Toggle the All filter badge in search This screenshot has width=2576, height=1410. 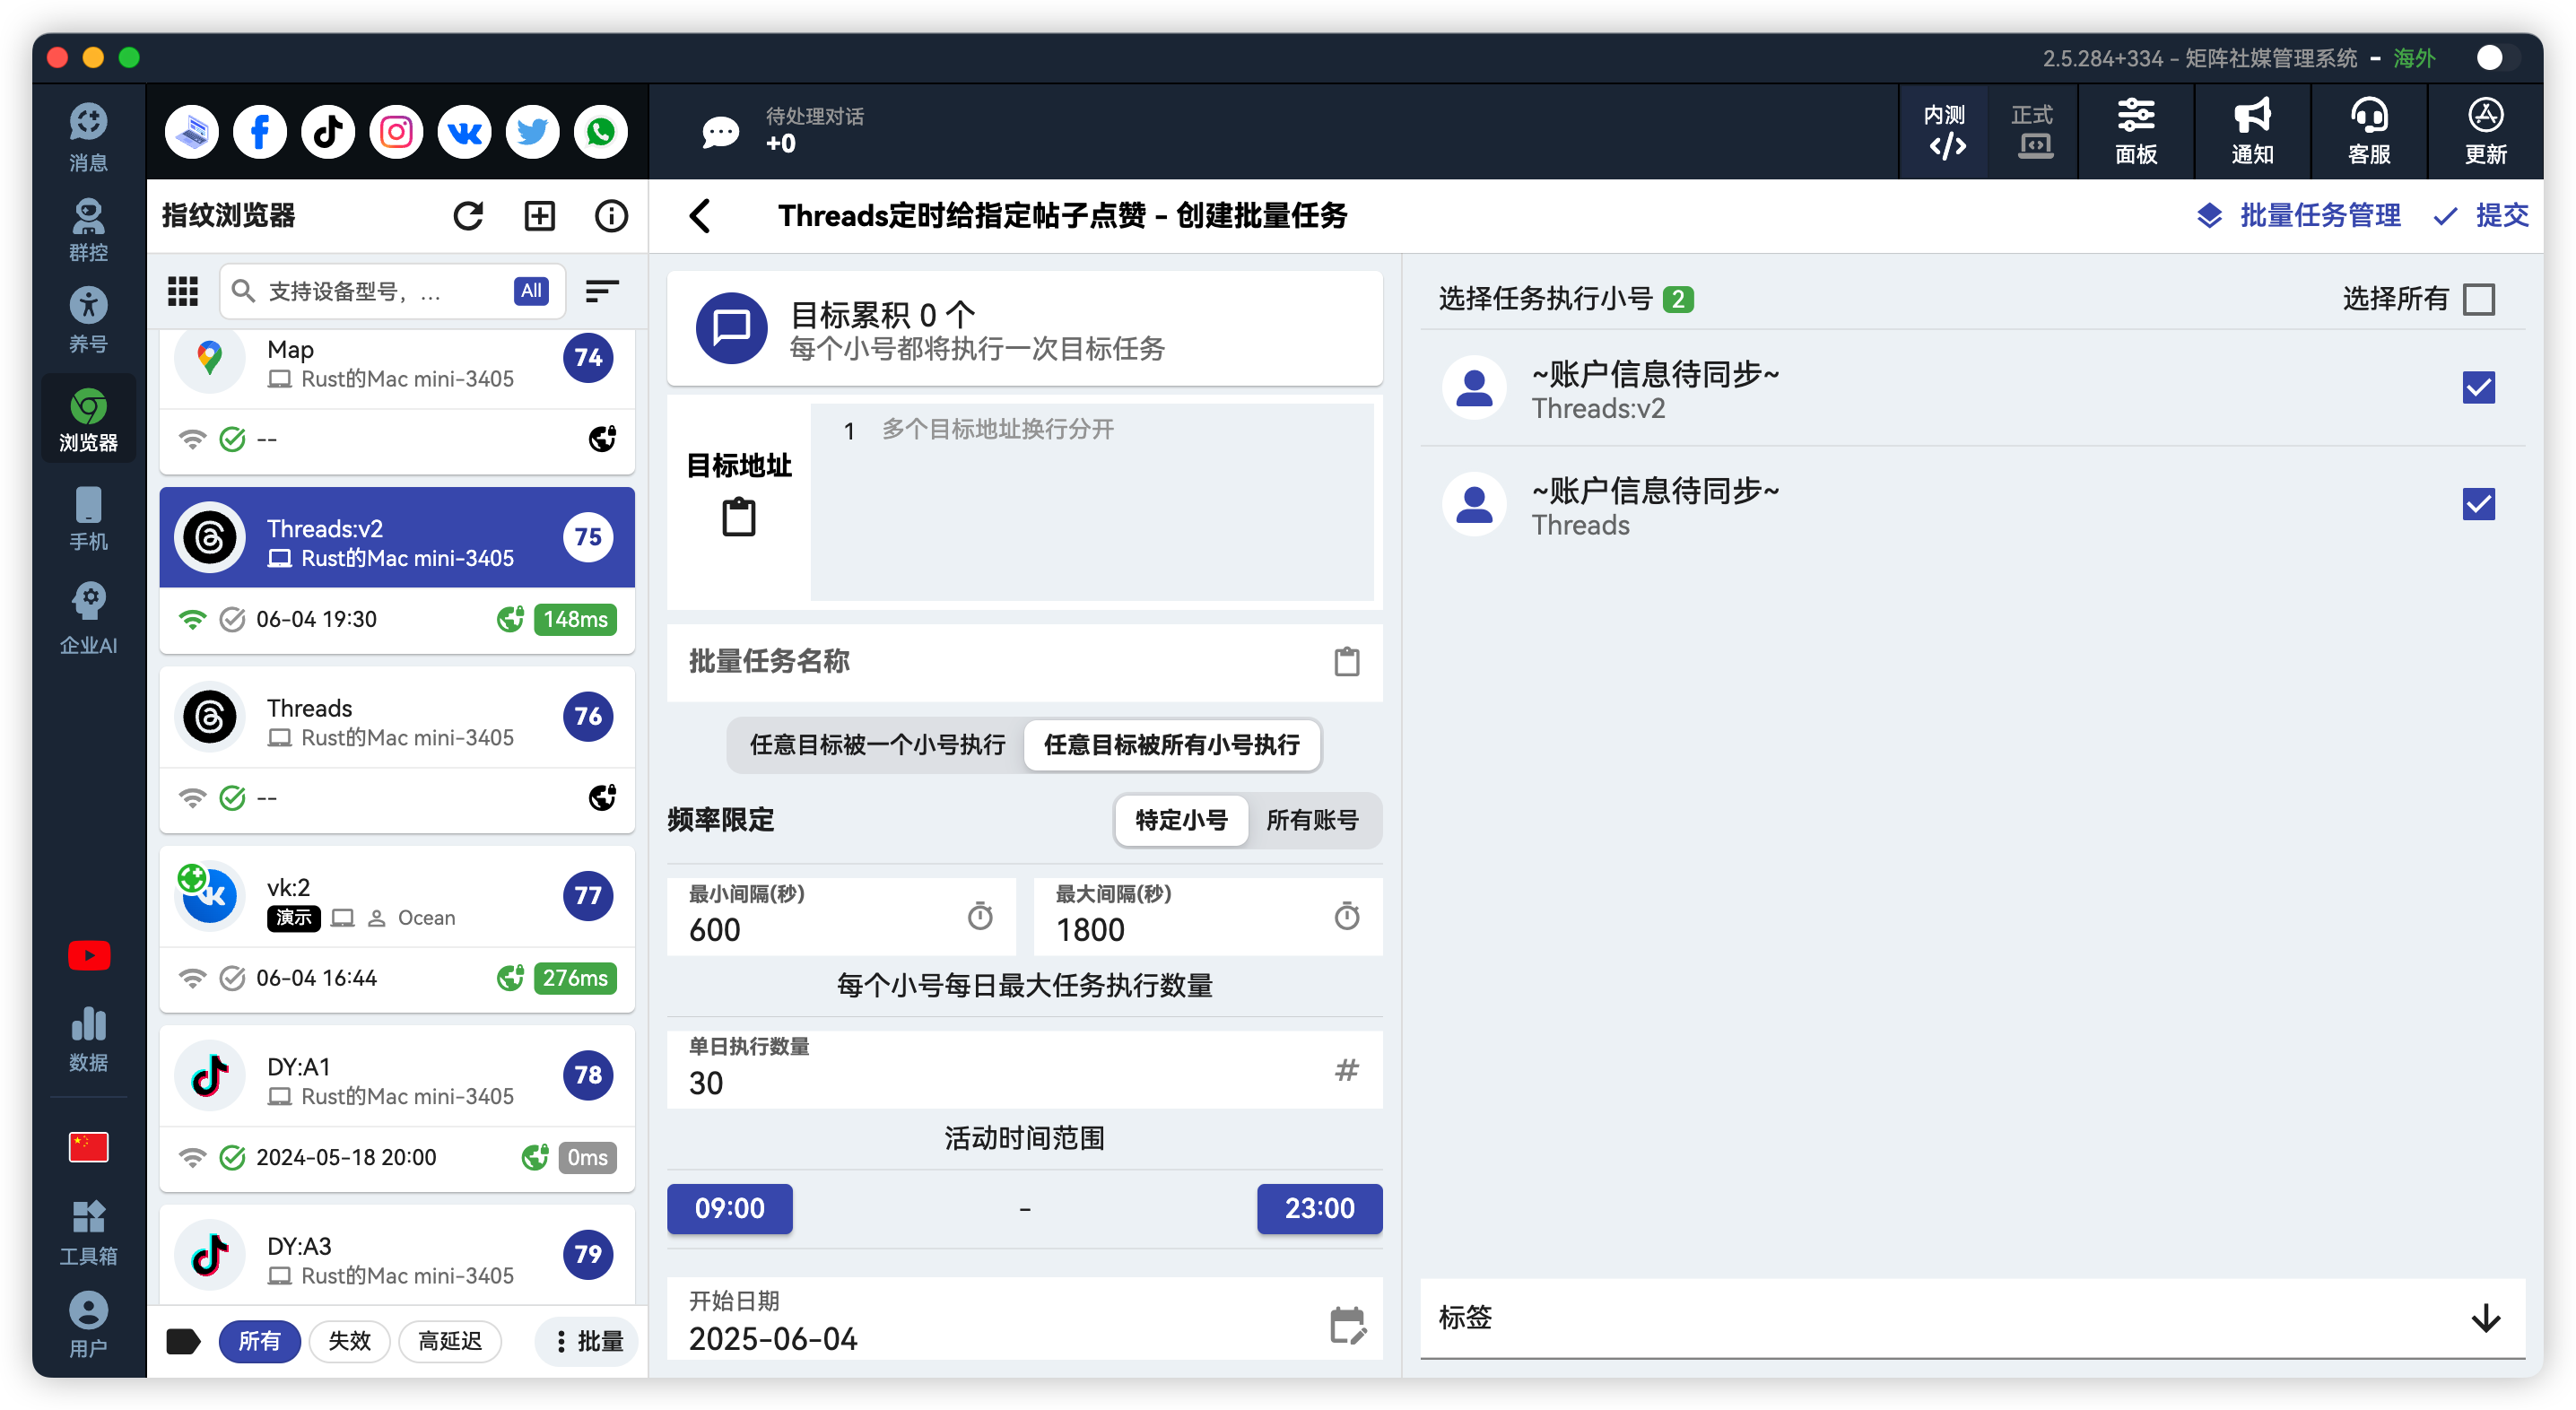coord(531,291)
